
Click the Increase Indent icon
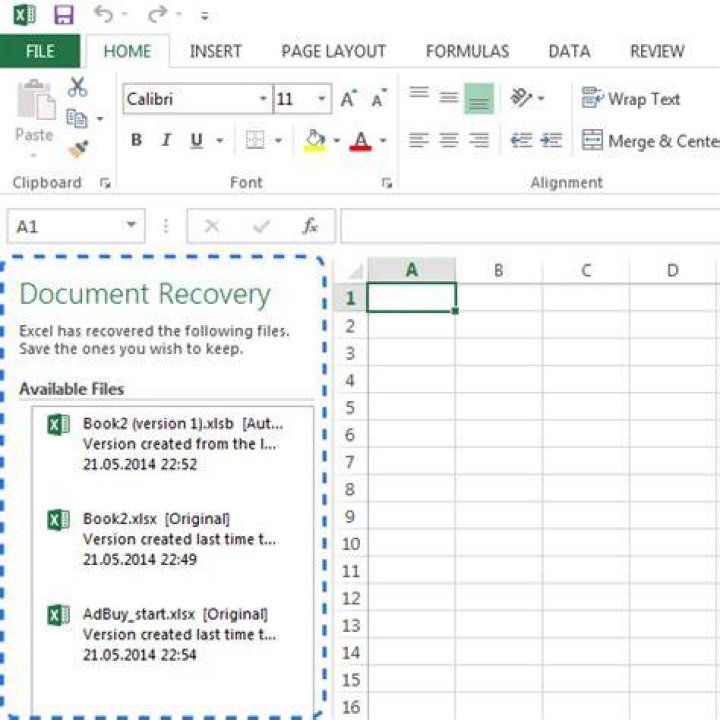click(x=551, y=140)
